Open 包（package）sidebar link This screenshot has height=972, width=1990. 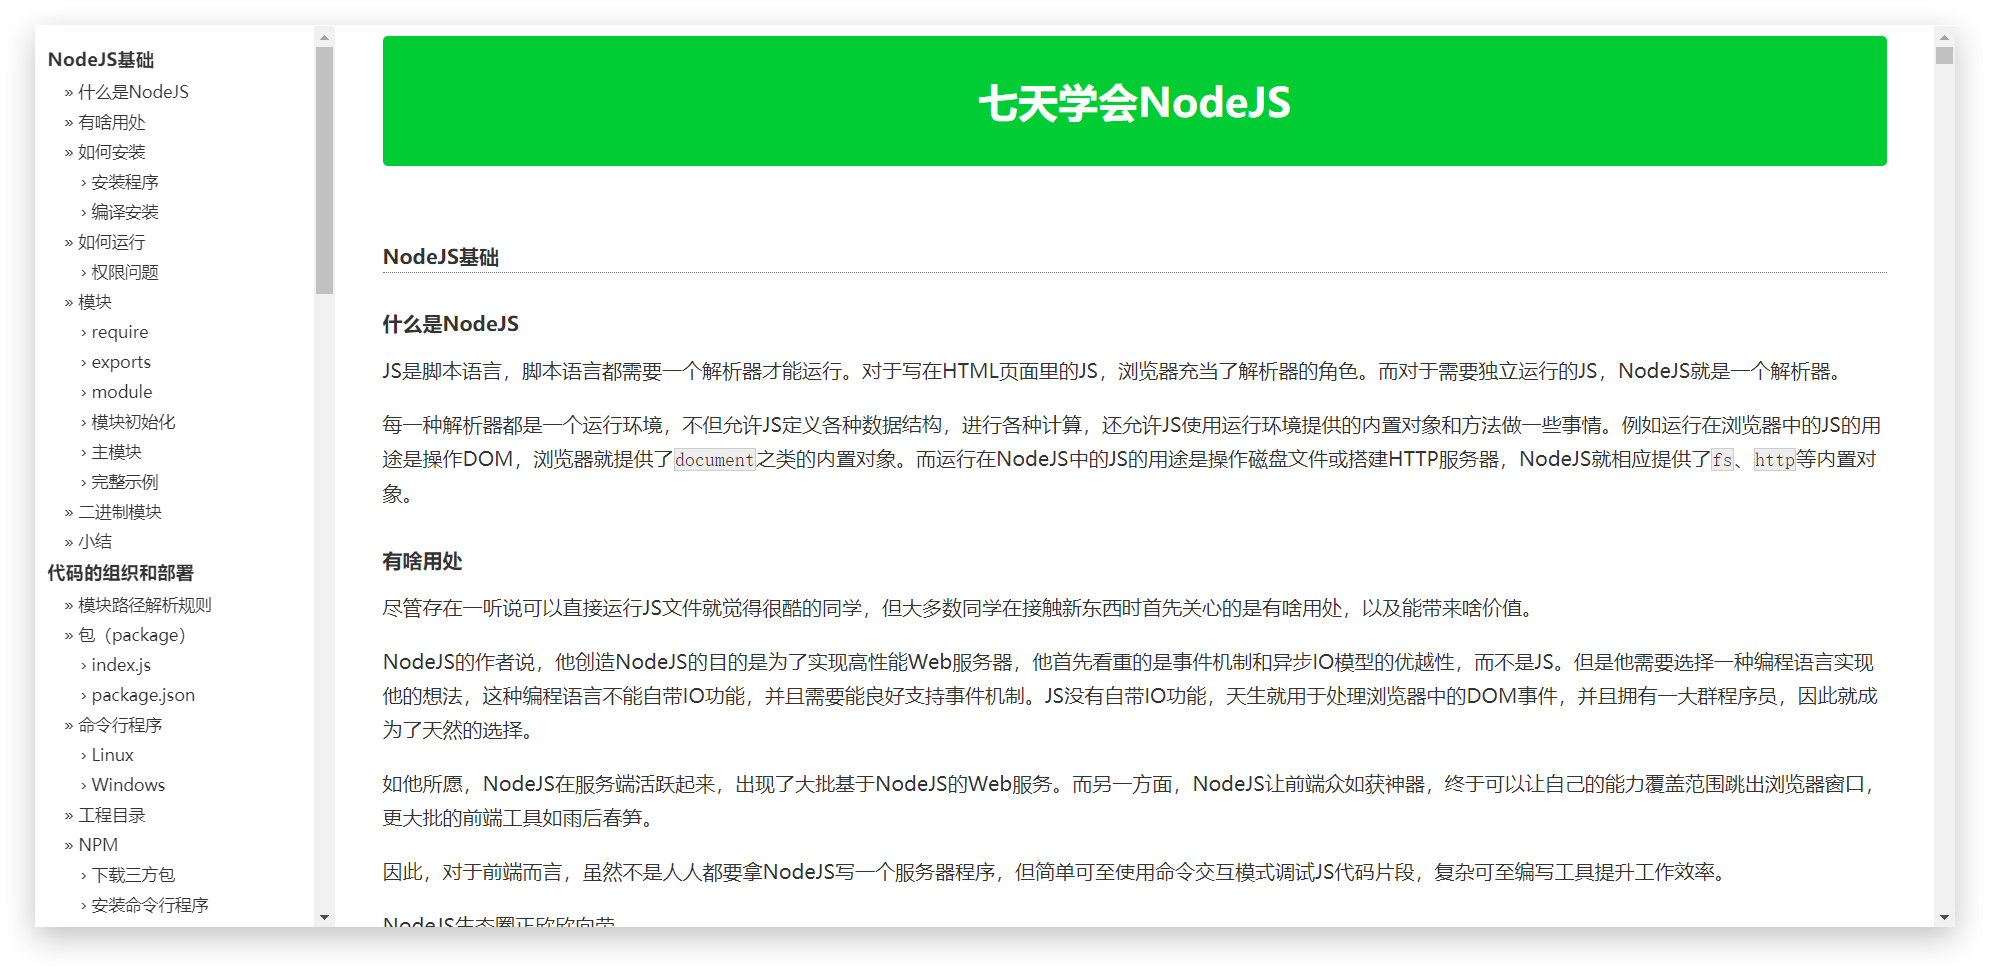tap(132, 635)
